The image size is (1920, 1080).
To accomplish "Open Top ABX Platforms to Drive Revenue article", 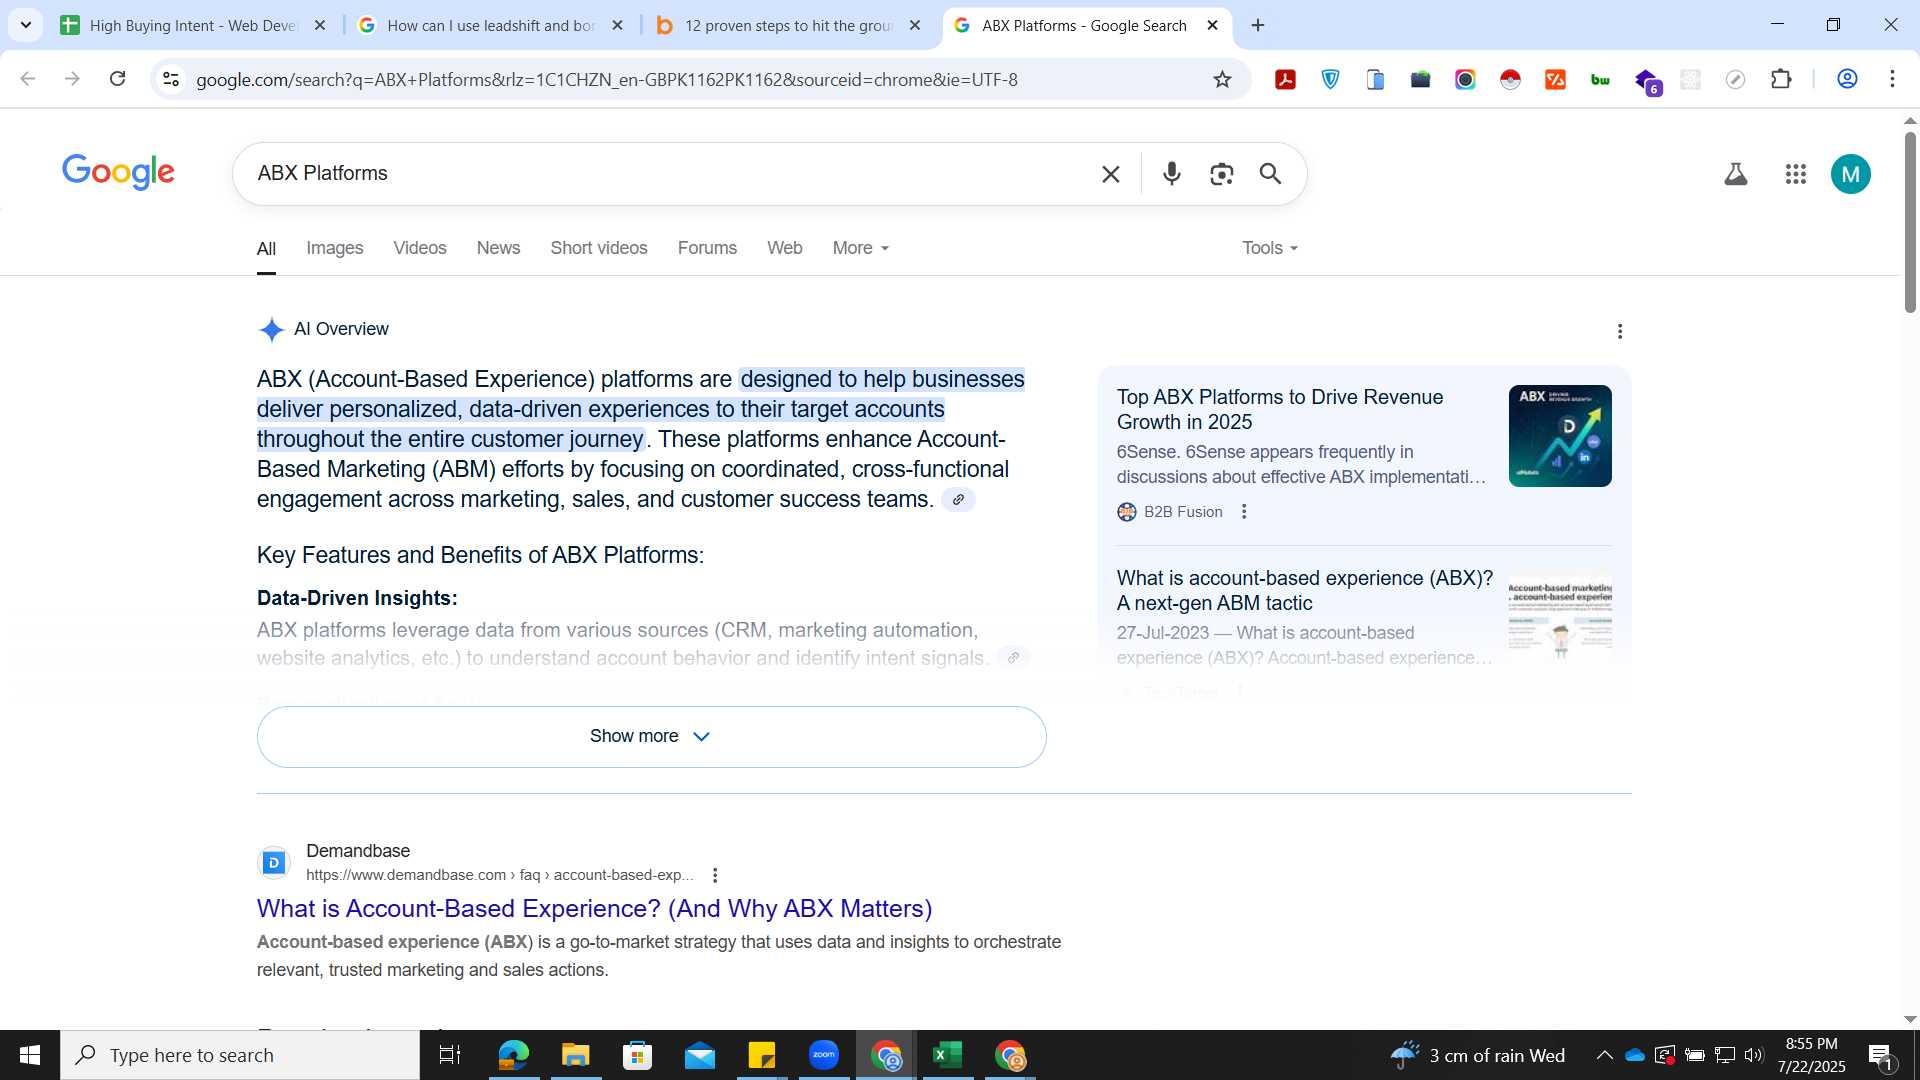I will (1279, 409).
